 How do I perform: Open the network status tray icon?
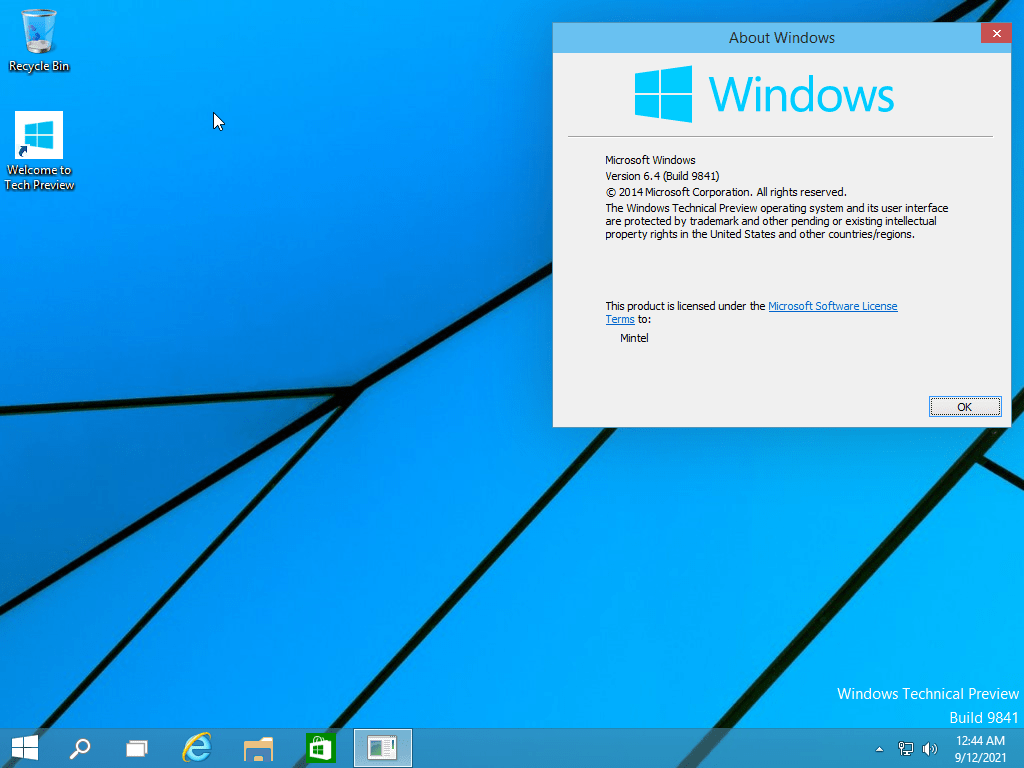click(906, 748)
